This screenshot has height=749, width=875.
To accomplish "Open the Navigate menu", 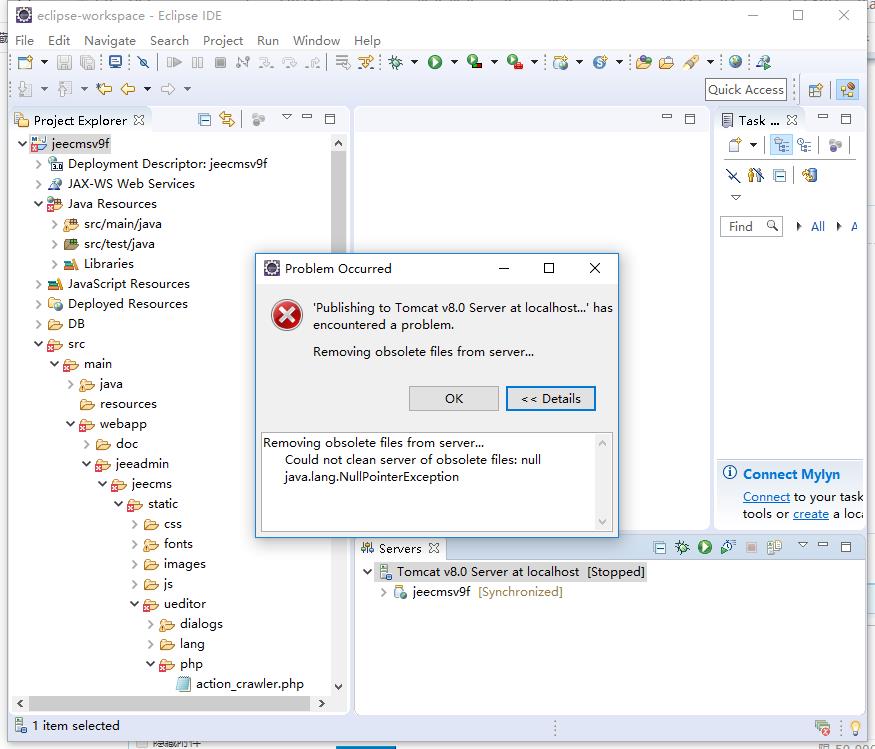I will 110,40.
